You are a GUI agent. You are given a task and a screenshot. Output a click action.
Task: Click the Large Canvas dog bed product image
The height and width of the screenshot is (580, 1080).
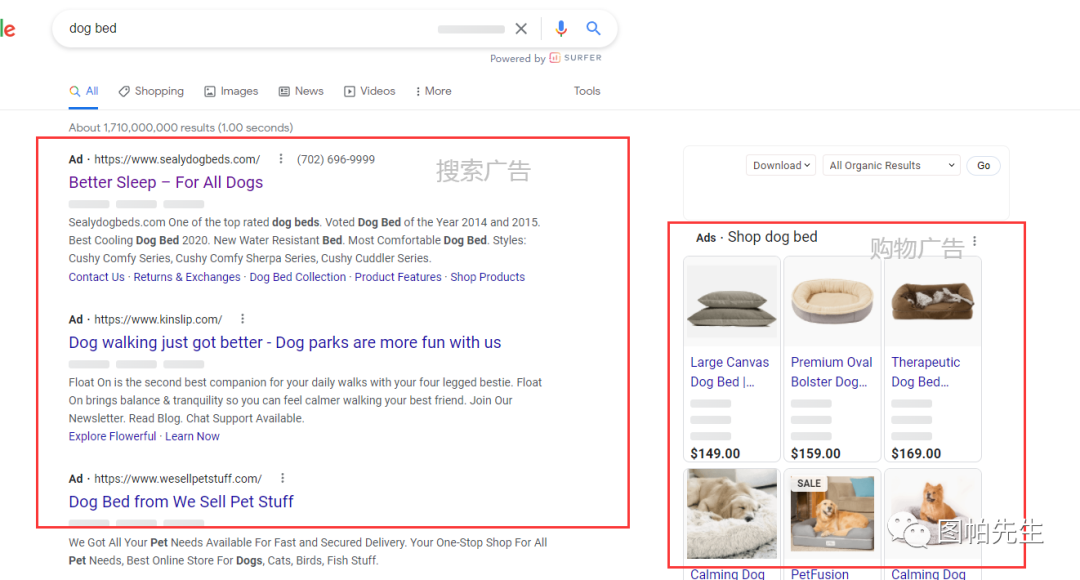(x=731, y=302)
